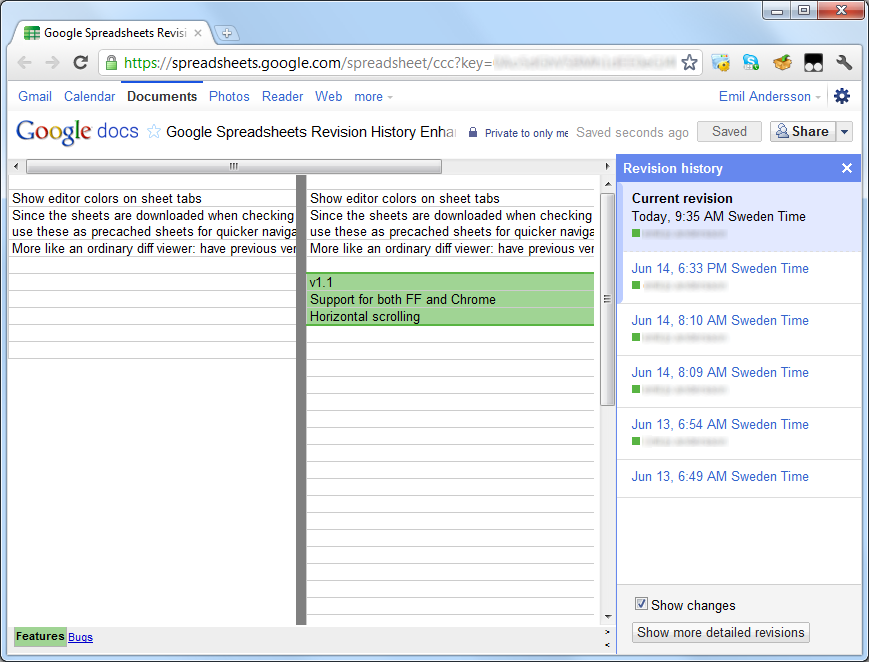Open Photos from the top bar
Image resolution: width=869 pixels, height=662 pixels.
(229, 96)
